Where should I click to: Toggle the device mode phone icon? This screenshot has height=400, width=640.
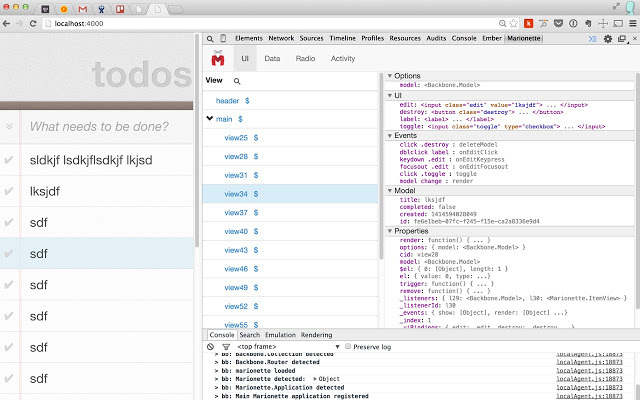[x=223, y=38]
